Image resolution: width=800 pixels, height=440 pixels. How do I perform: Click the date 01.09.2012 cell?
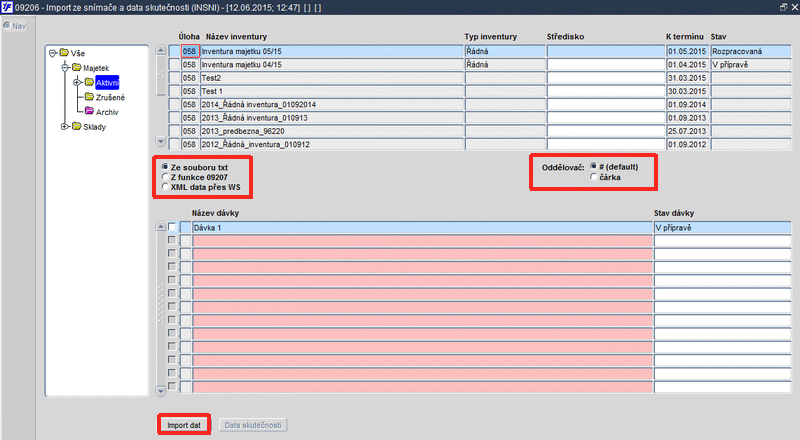click(x=687, y=144)
